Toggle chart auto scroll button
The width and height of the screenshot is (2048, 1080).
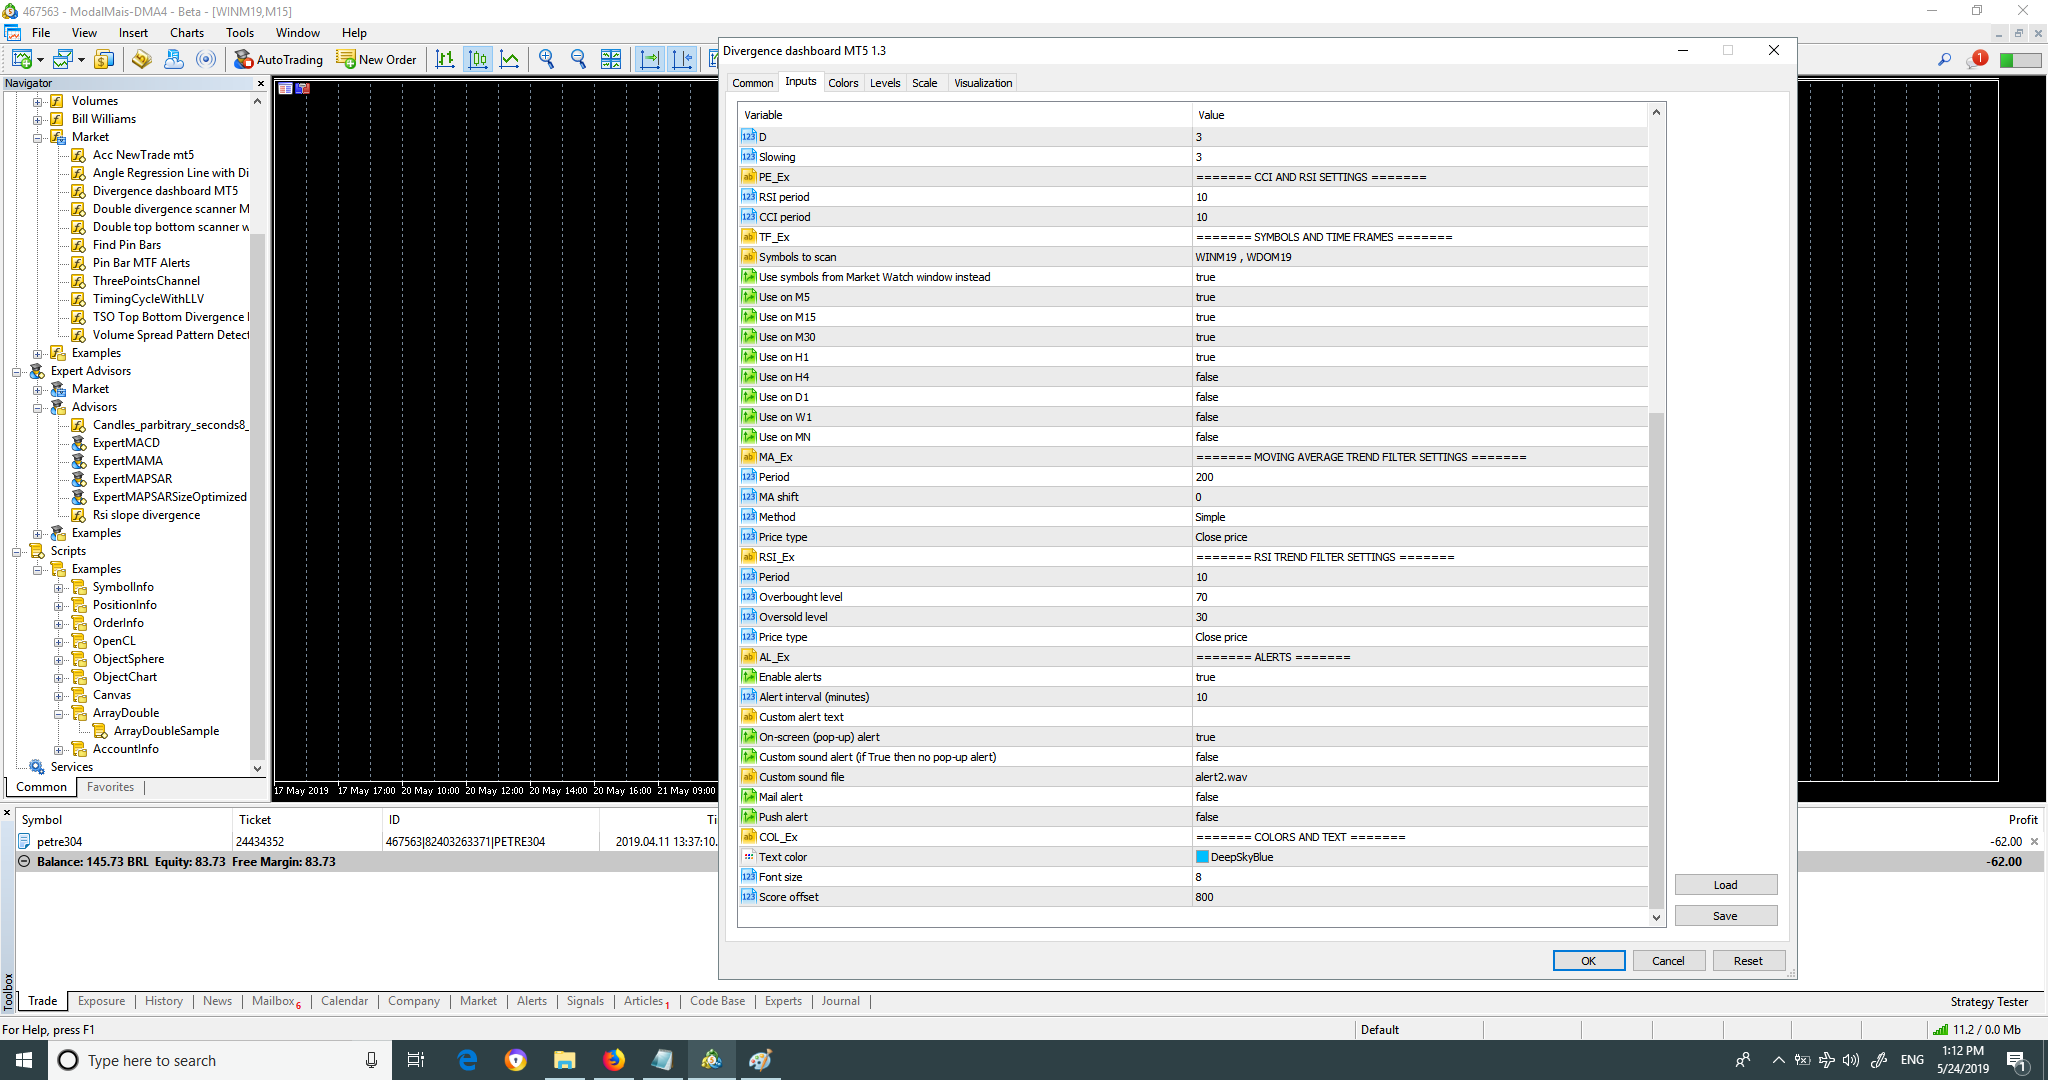[x=650, y=60]
